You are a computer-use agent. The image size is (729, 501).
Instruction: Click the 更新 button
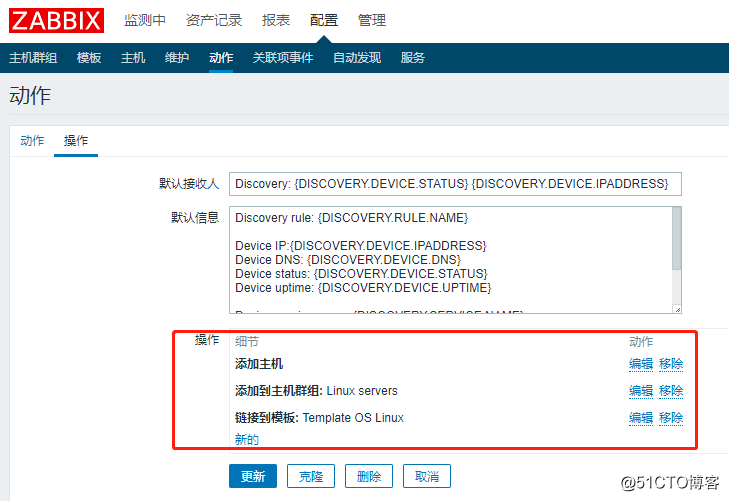[253, 476]
